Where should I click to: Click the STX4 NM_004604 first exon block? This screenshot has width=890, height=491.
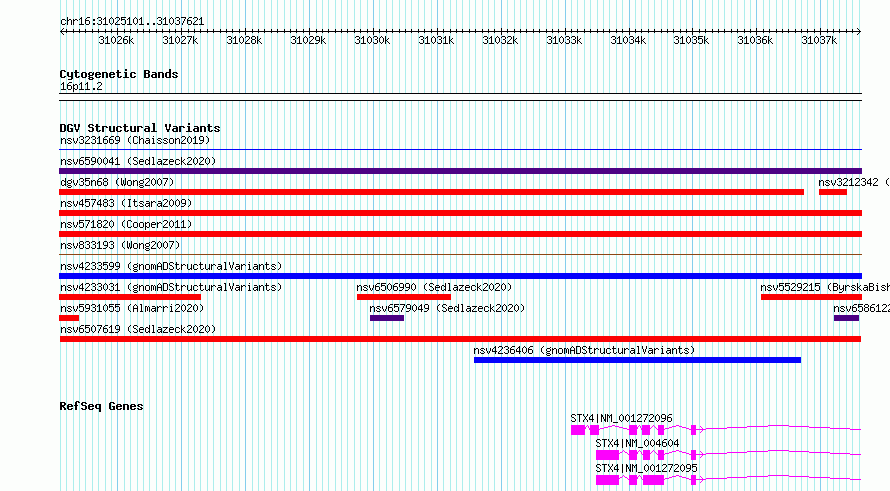(607, 455)
